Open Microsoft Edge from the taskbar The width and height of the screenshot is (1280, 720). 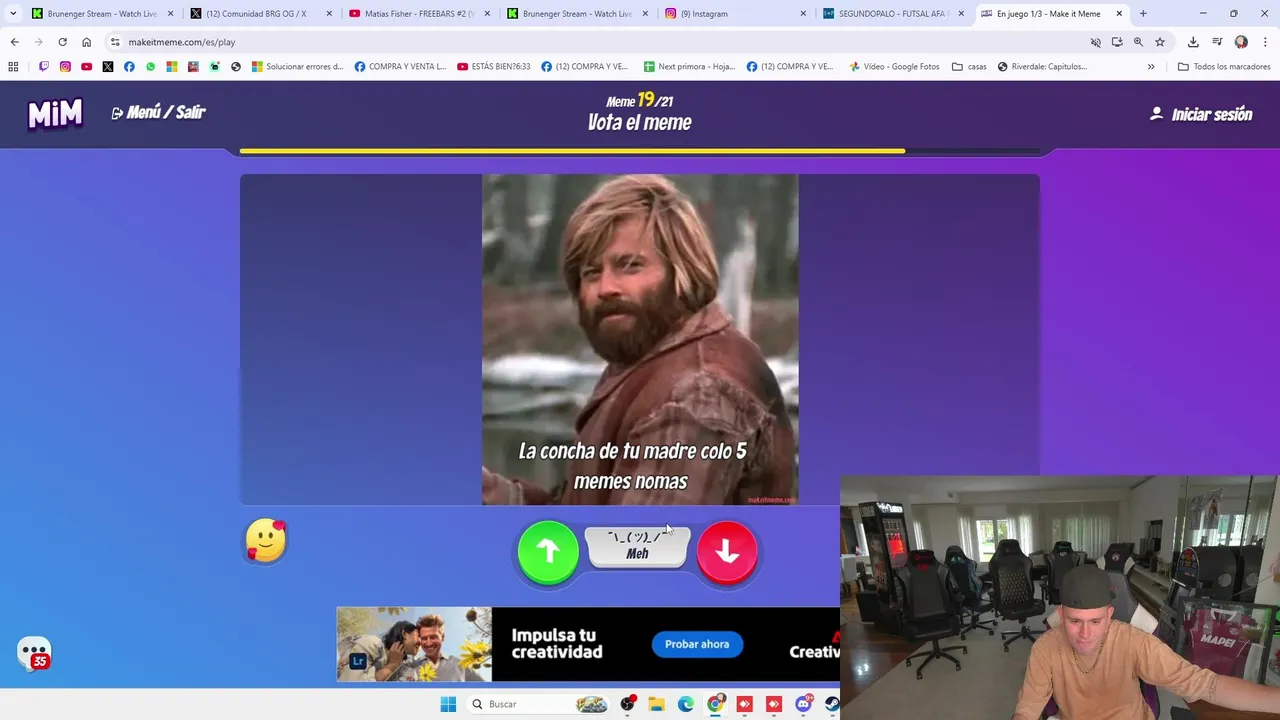pos(686,704)
